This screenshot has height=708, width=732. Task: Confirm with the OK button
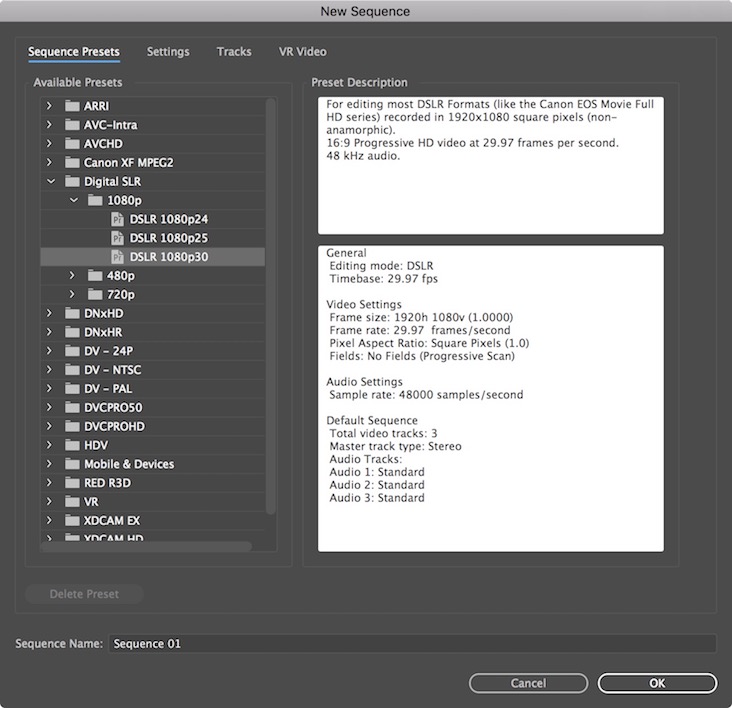point(657,683)
